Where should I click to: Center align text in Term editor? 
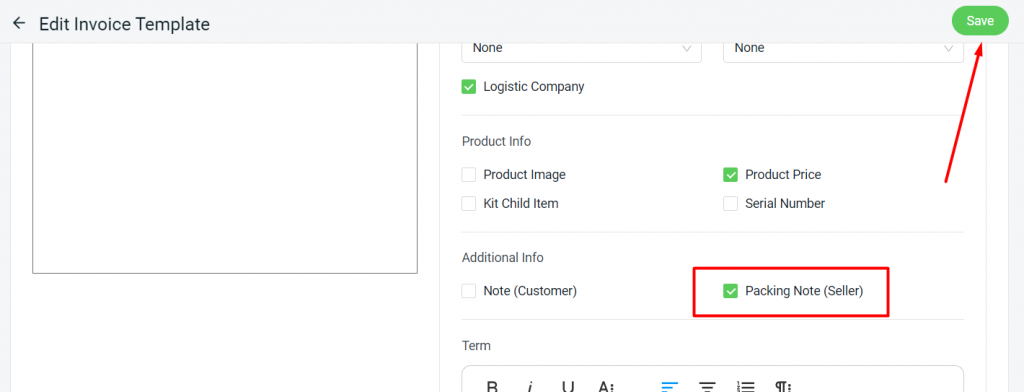click(708, 386)
